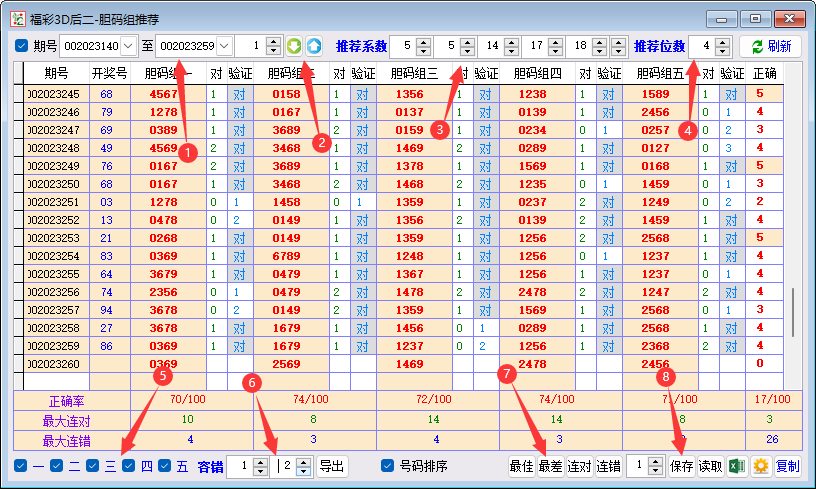
Task: Decrease 推荐系数 value 17
Action: click(x=555, y=50)
